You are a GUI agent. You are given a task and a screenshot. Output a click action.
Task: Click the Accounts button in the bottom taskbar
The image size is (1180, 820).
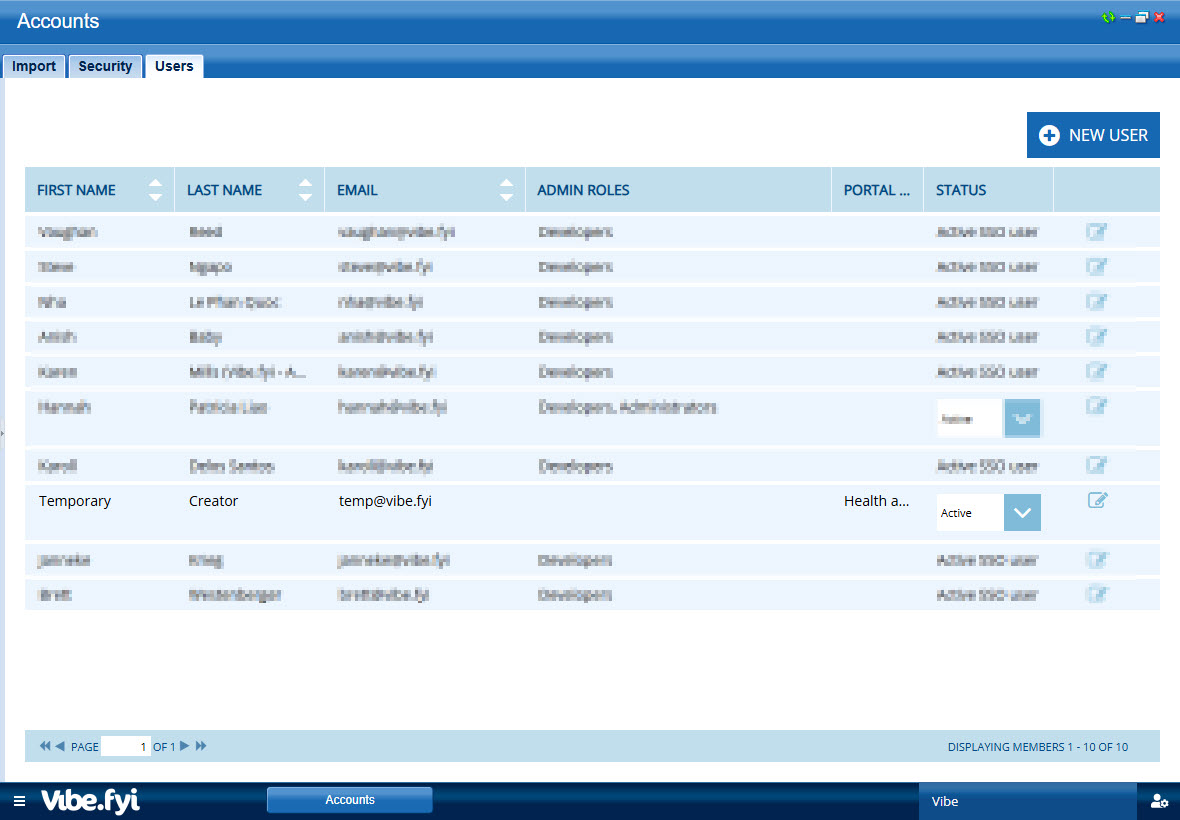[x=349, y=800]
